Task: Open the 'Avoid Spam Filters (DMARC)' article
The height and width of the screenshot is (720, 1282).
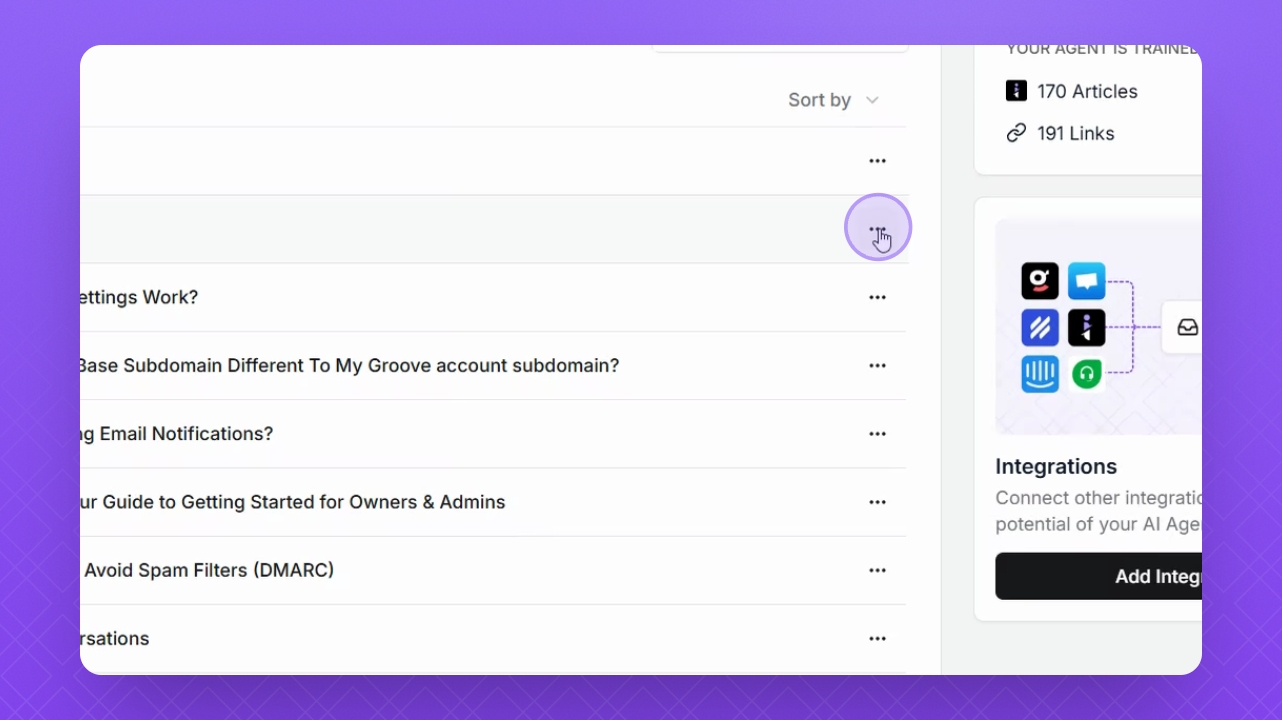Action: coord(208,570)
